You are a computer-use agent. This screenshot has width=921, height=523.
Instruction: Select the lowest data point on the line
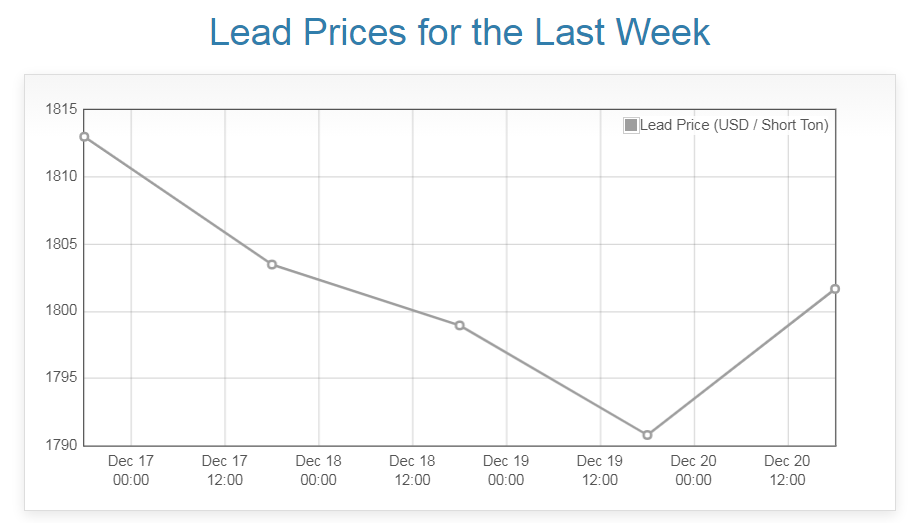click(x=647, y=435)
